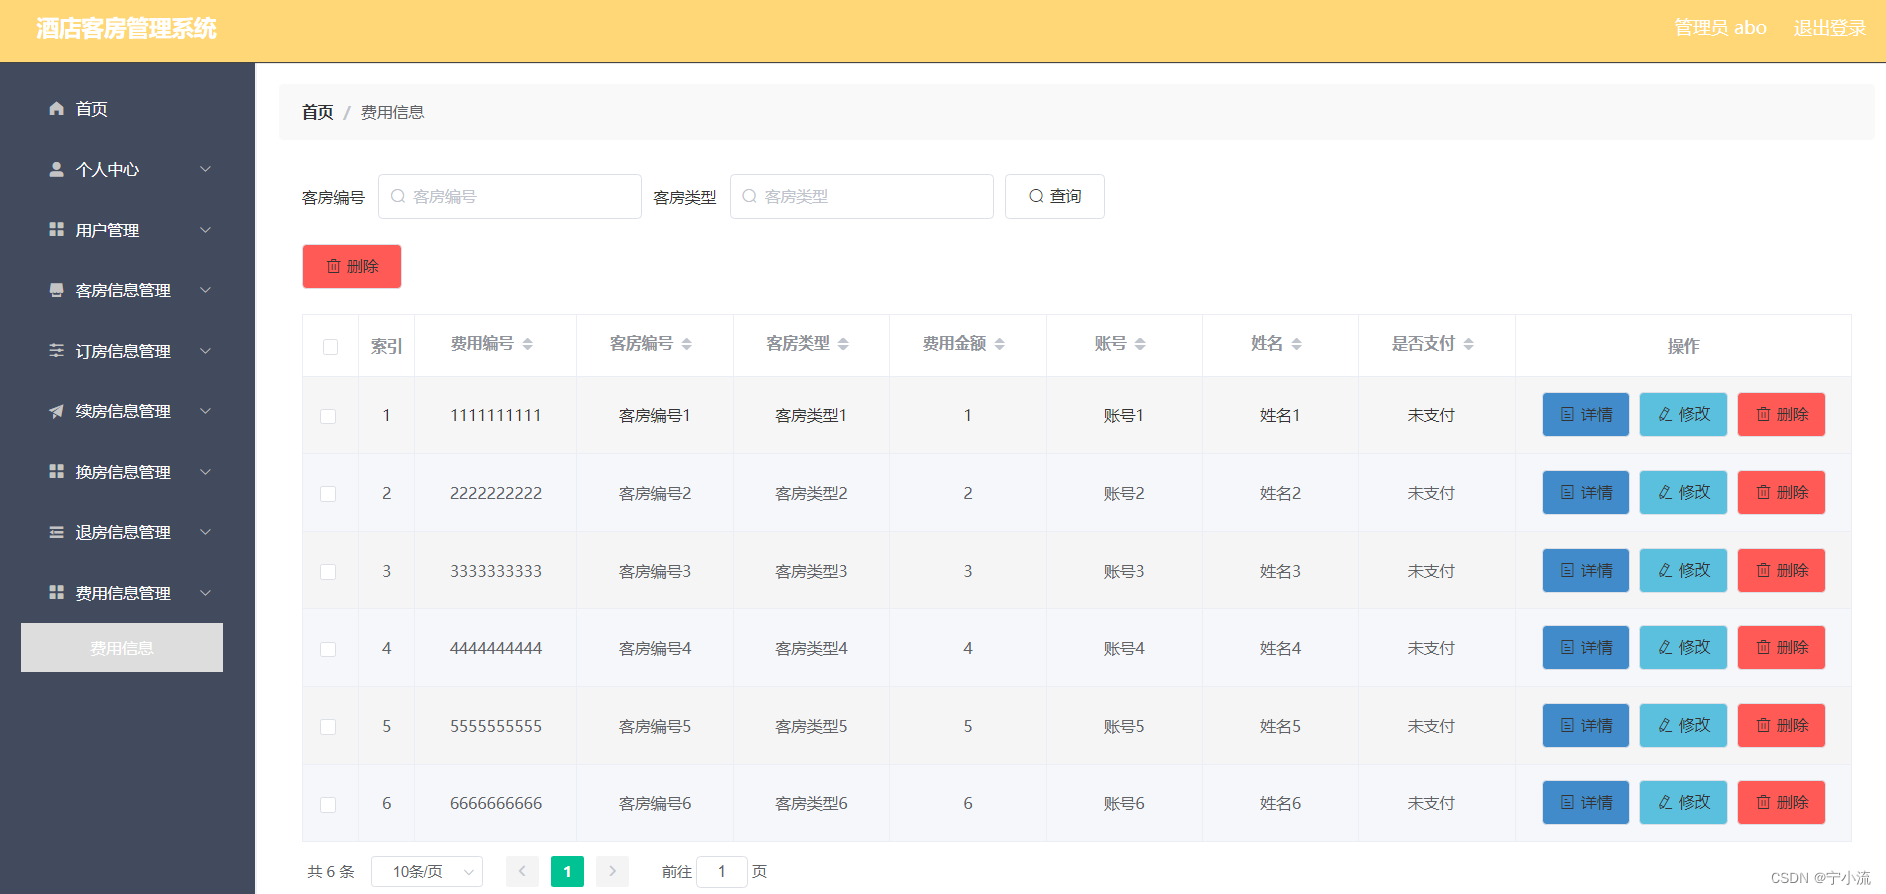Click the grid icon for 换房信息管理
1886x894 pixels.
point(57,471)
